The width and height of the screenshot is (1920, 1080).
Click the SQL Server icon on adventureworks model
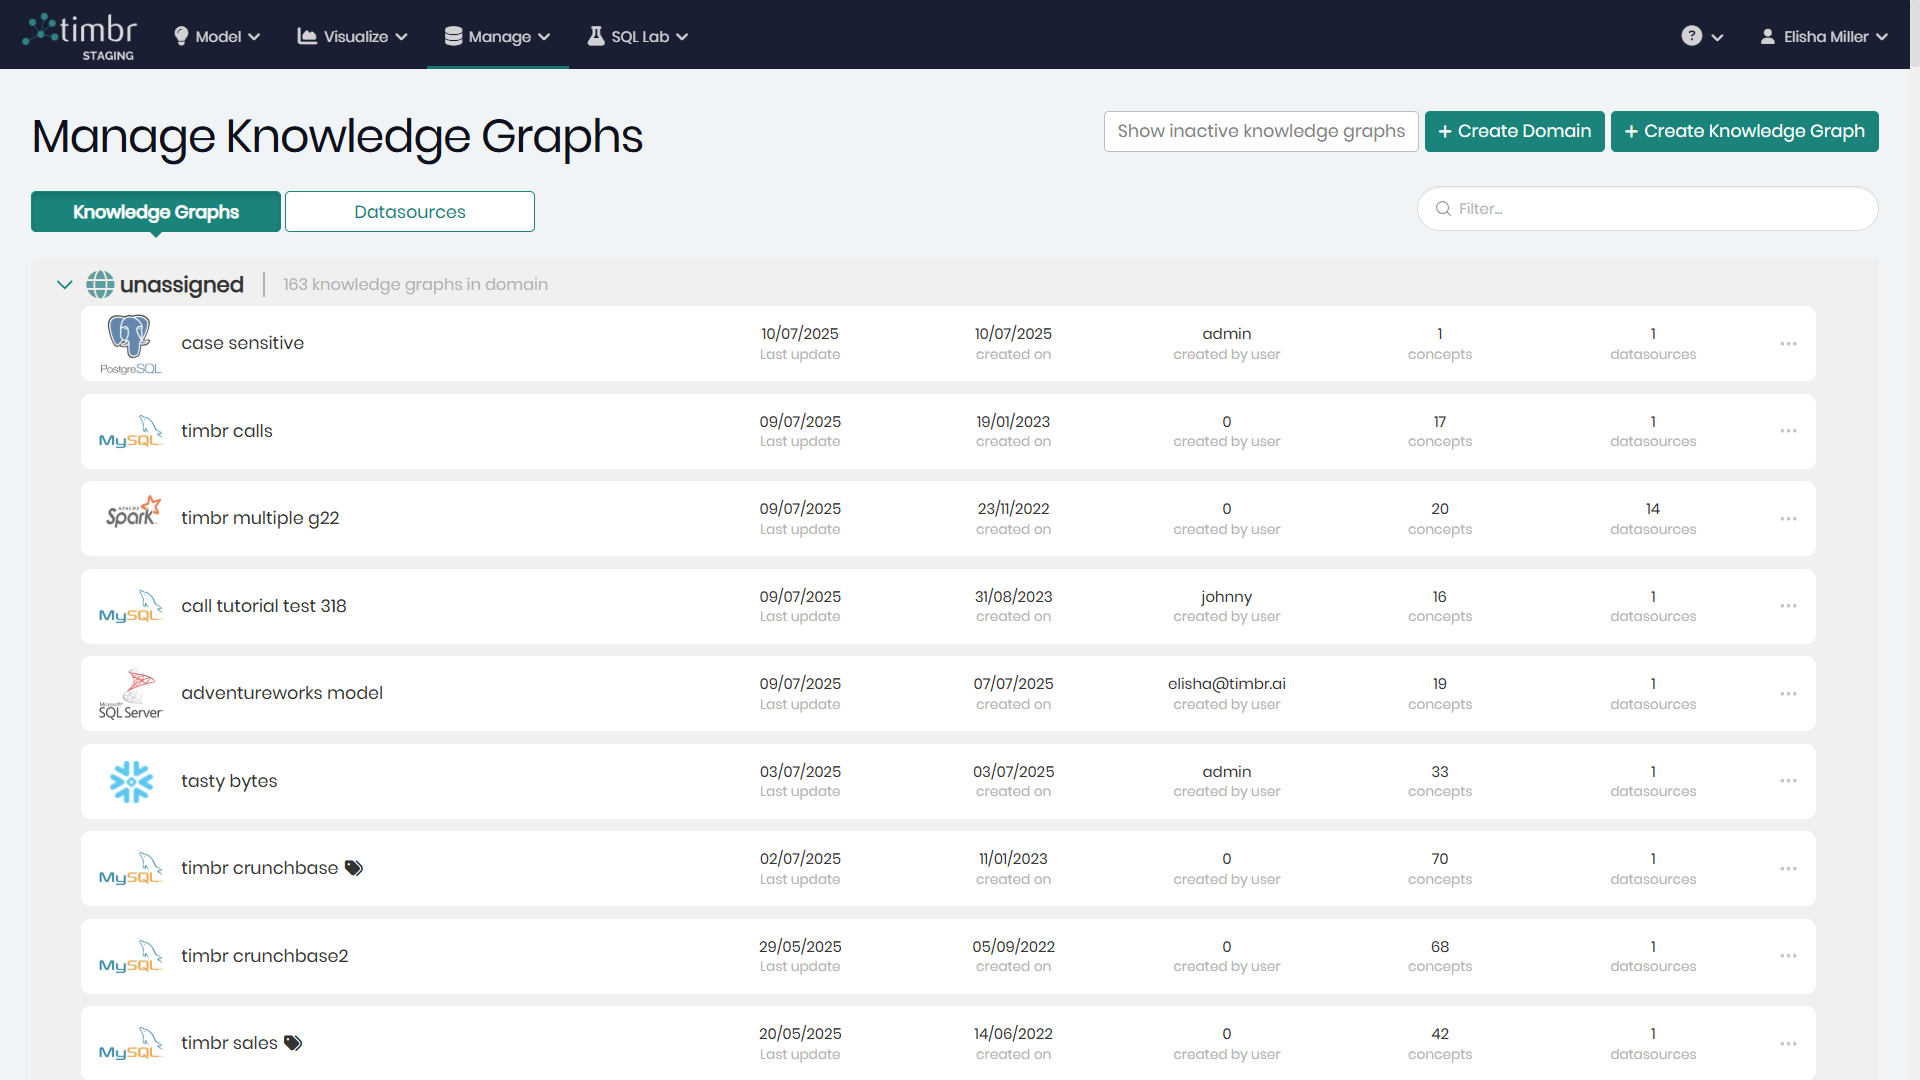129,692
